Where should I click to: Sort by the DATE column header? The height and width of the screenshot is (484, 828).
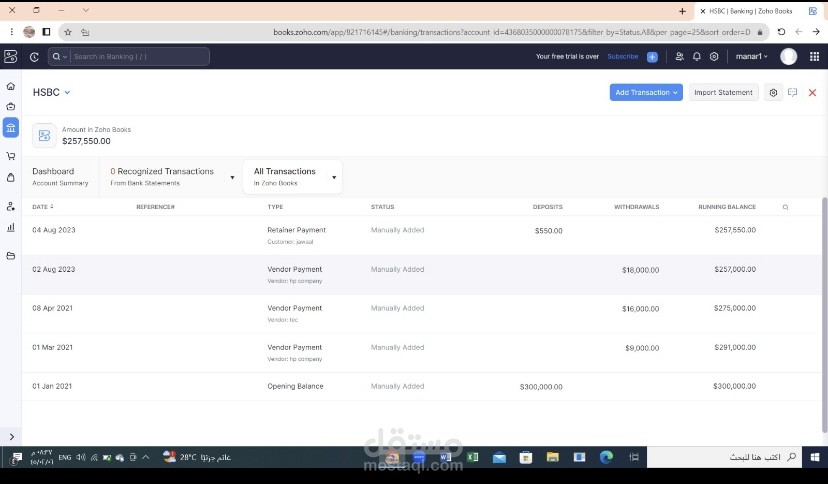42,207
